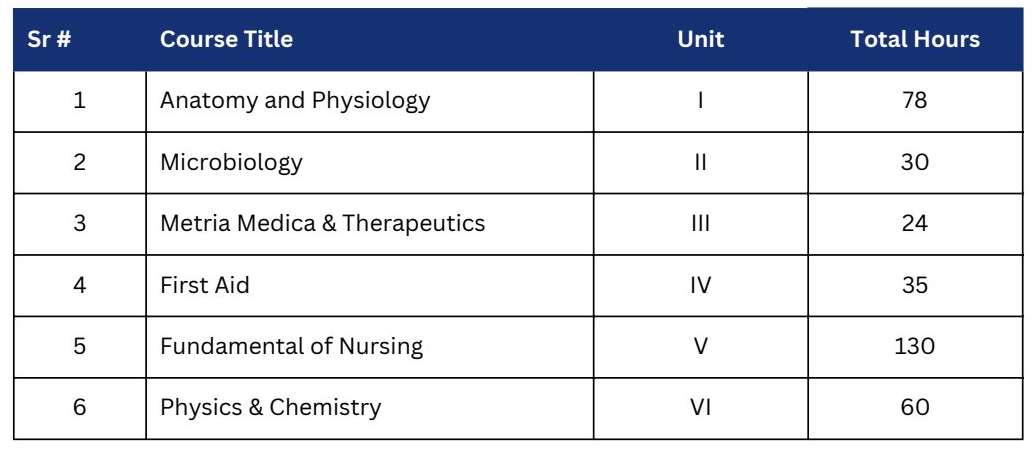1035x451 pixels.
Task: Select the 130 total hours cell
Action: click(x=915, y=347)
